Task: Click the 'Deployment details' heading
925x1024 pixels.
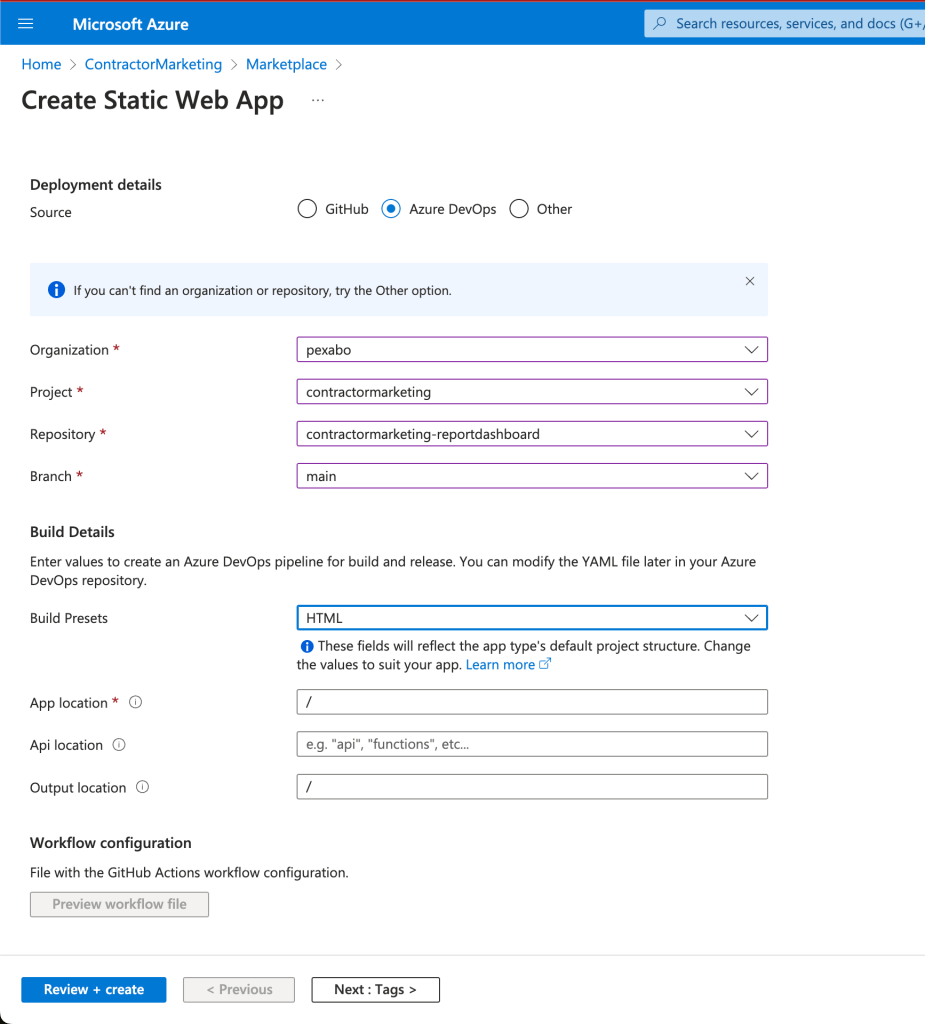Action: (x=95, y=185)
